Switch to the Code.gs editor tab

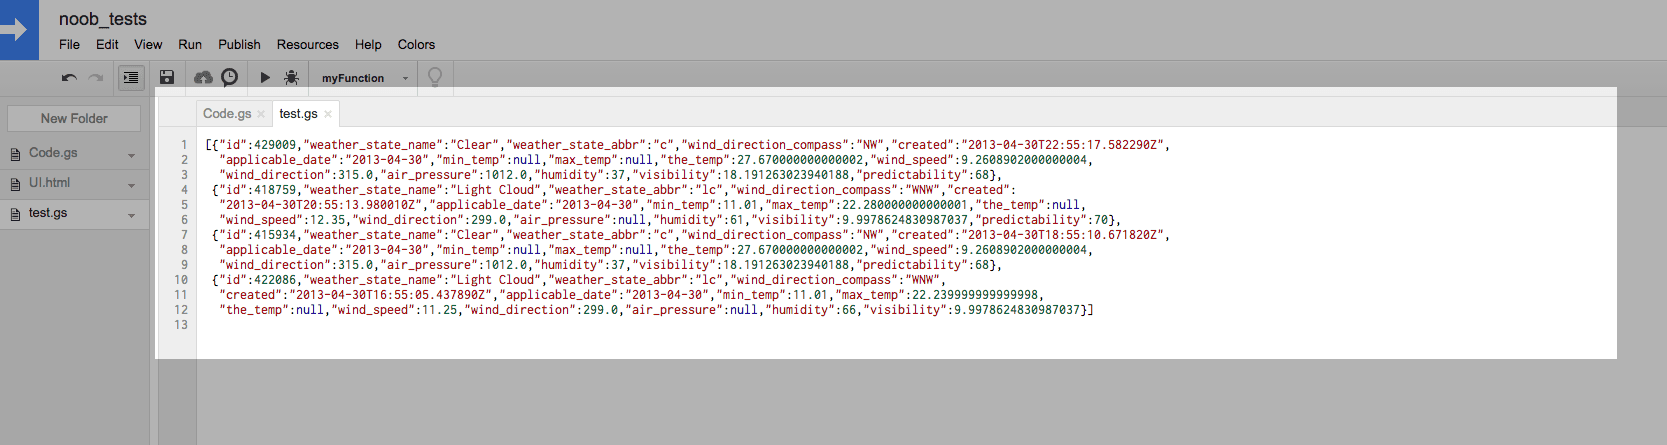(227, 113)
